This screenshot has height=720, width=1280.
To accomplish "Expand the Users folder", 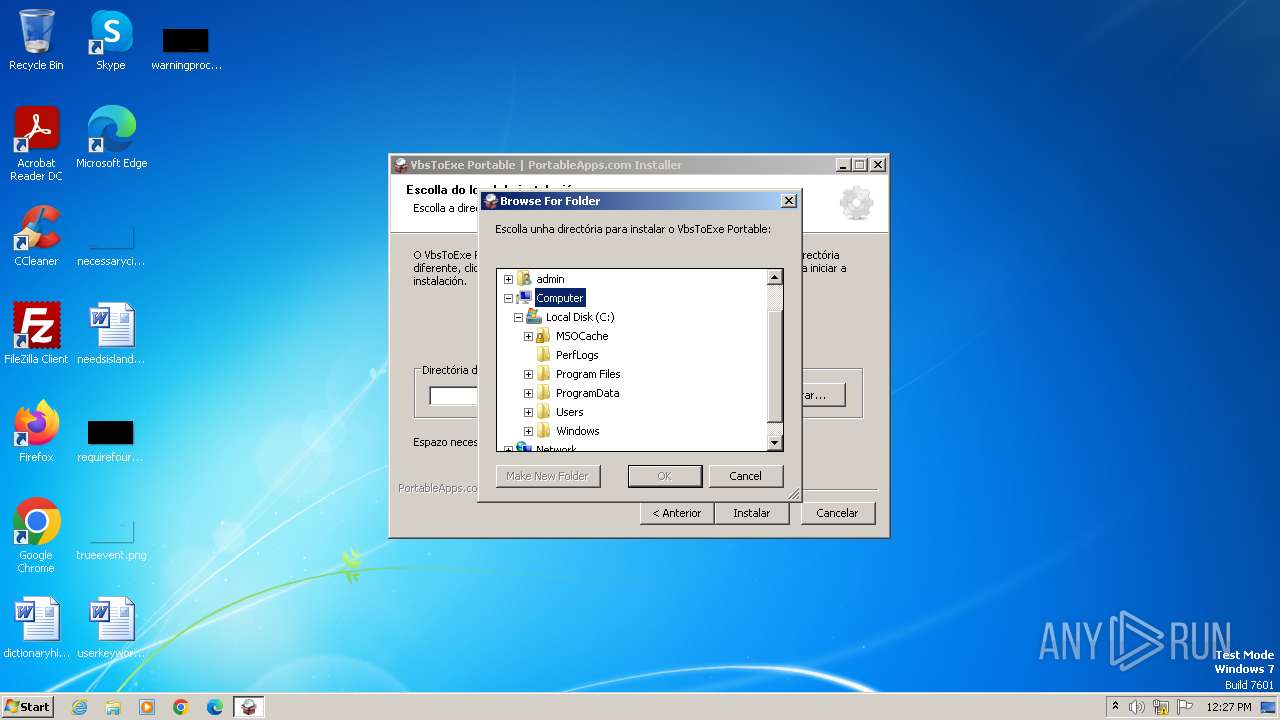I will point(528,412).
